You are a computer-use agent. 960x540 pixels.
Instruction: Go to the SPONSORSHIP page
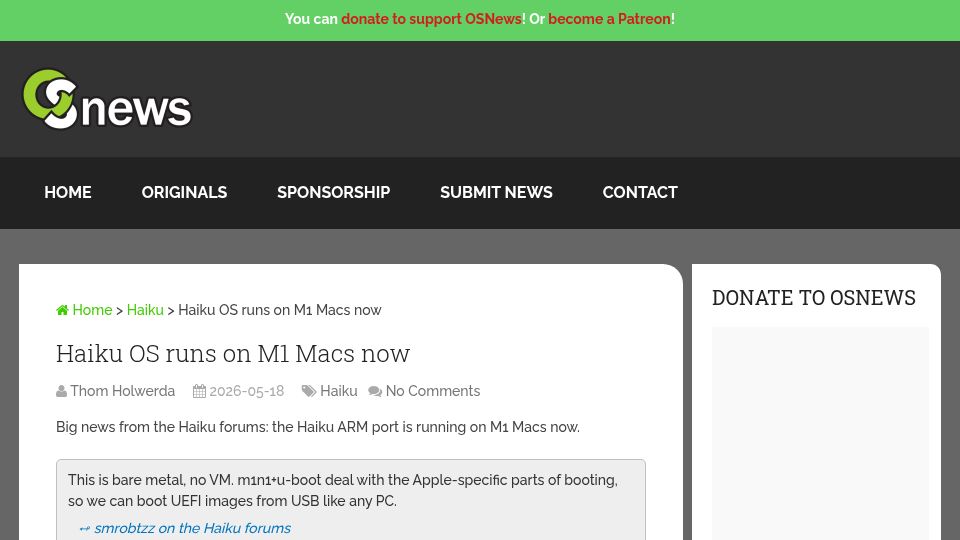click(x=334, y=192)
